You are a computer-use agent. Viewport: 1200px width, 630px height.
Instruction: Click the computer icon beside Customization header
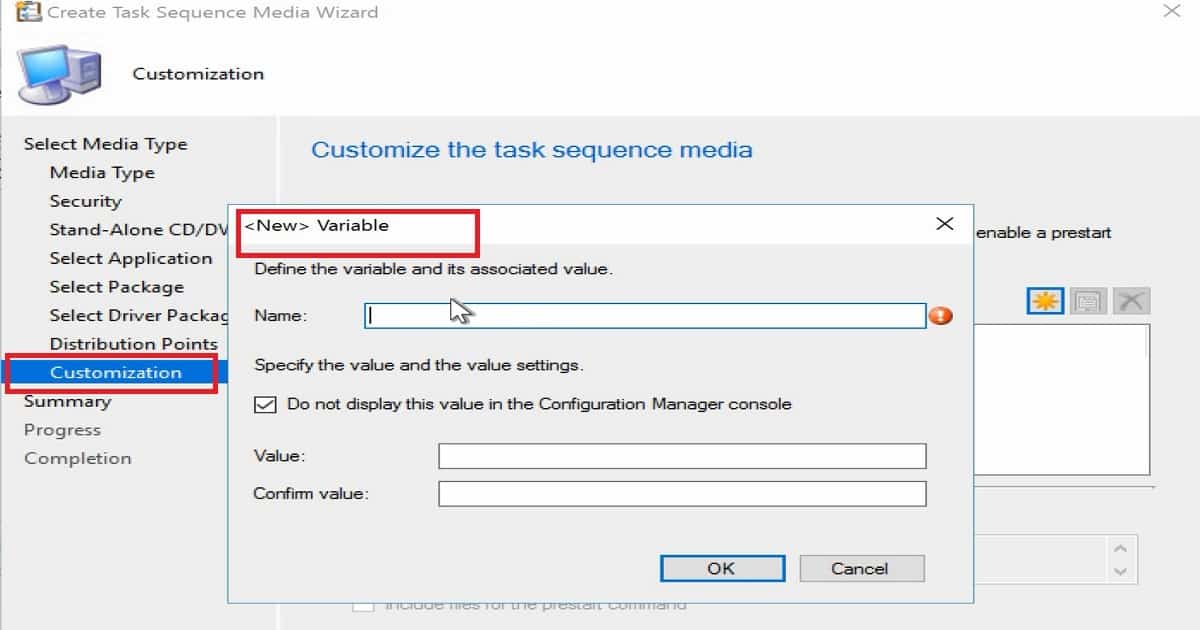click(x=60, y=74)
